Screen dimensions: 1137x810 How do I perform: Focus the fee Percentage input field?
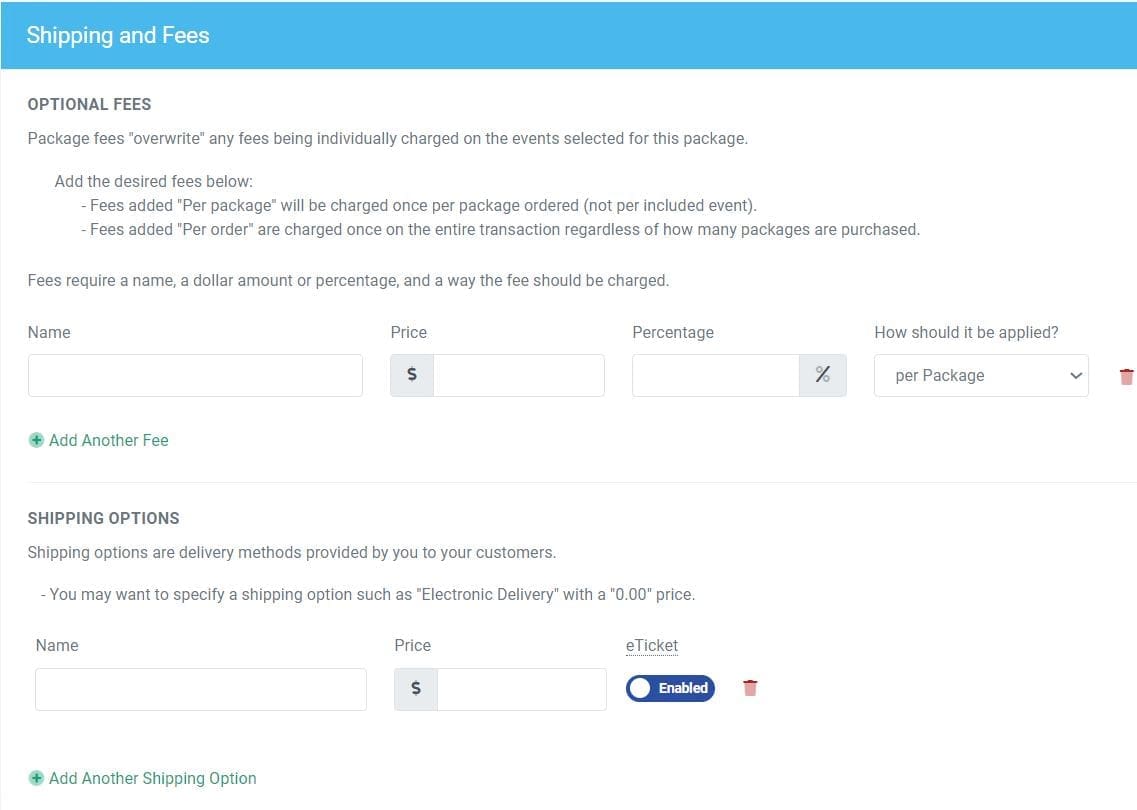point(715,375)
